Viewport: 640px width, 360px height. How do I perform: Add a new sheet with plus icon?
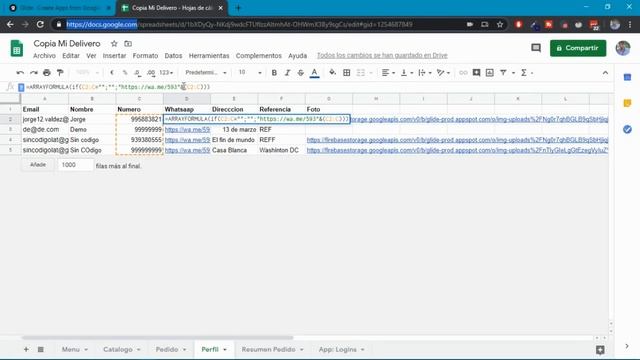tap(26, 349)
